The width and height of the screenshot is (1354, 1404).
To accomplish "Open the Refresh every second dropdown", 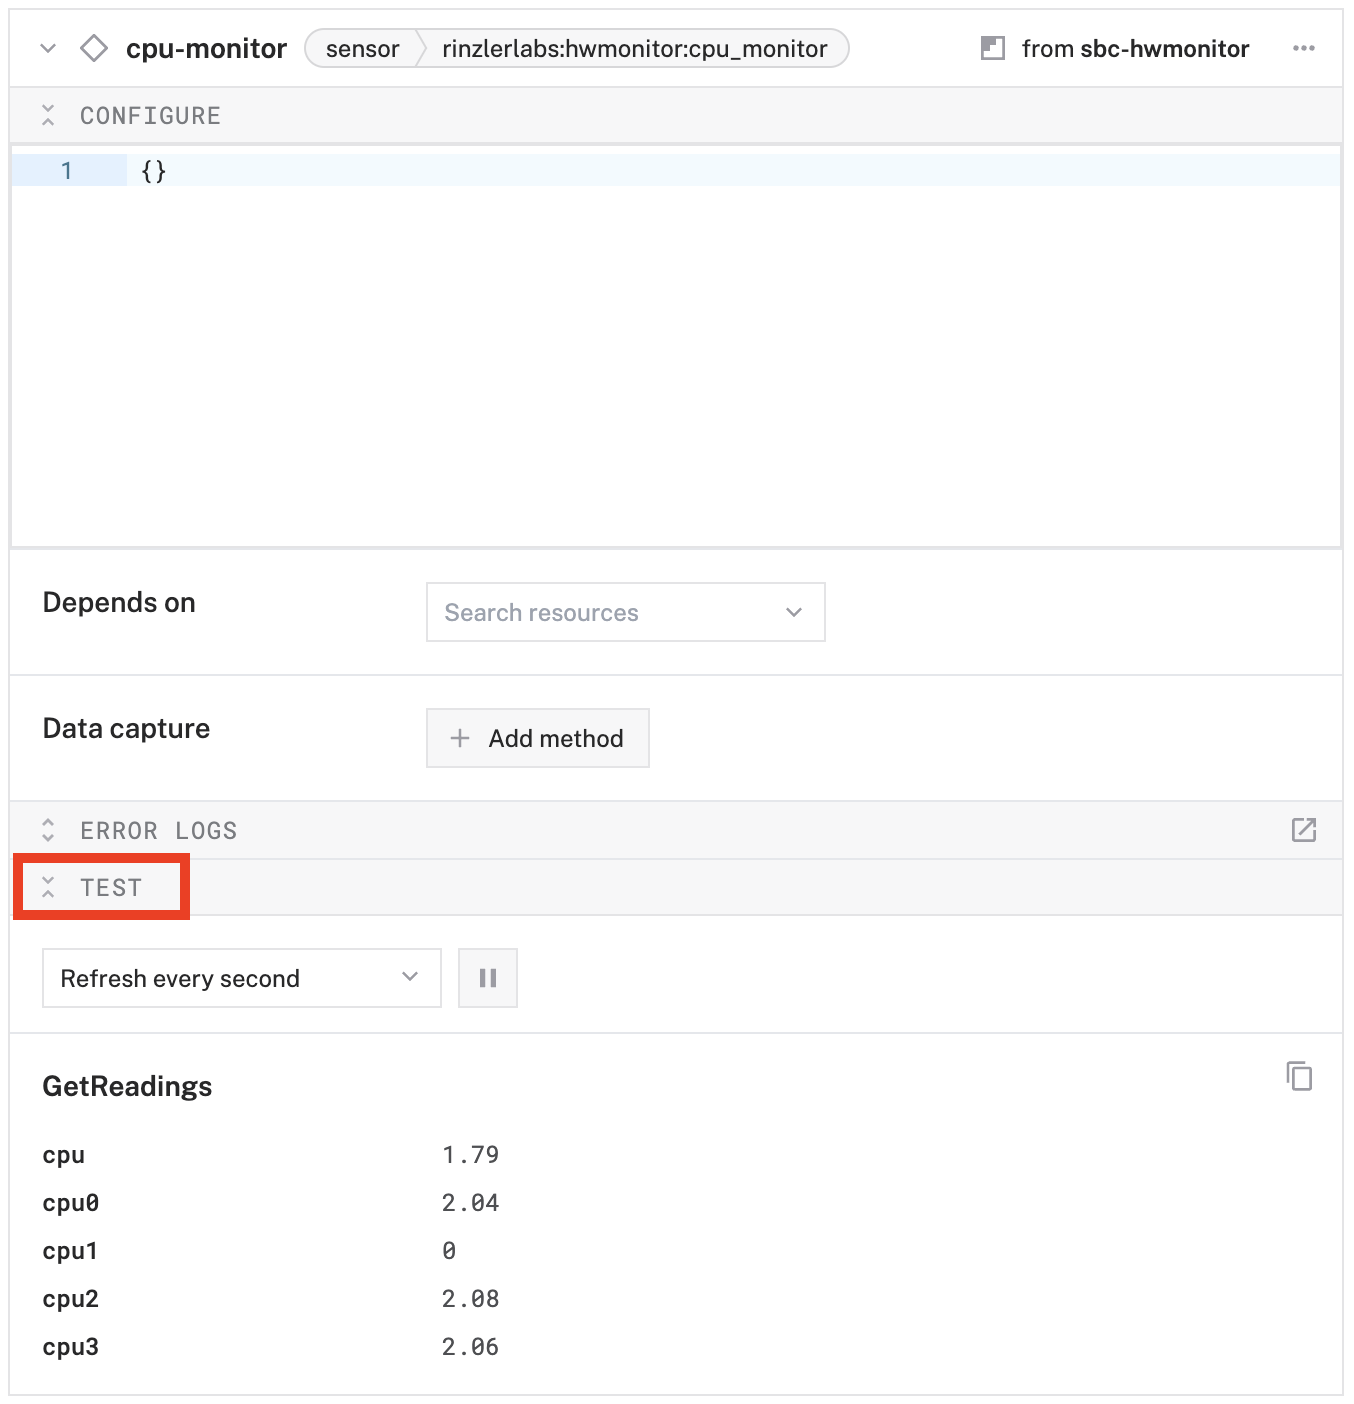I will [241, 978].
